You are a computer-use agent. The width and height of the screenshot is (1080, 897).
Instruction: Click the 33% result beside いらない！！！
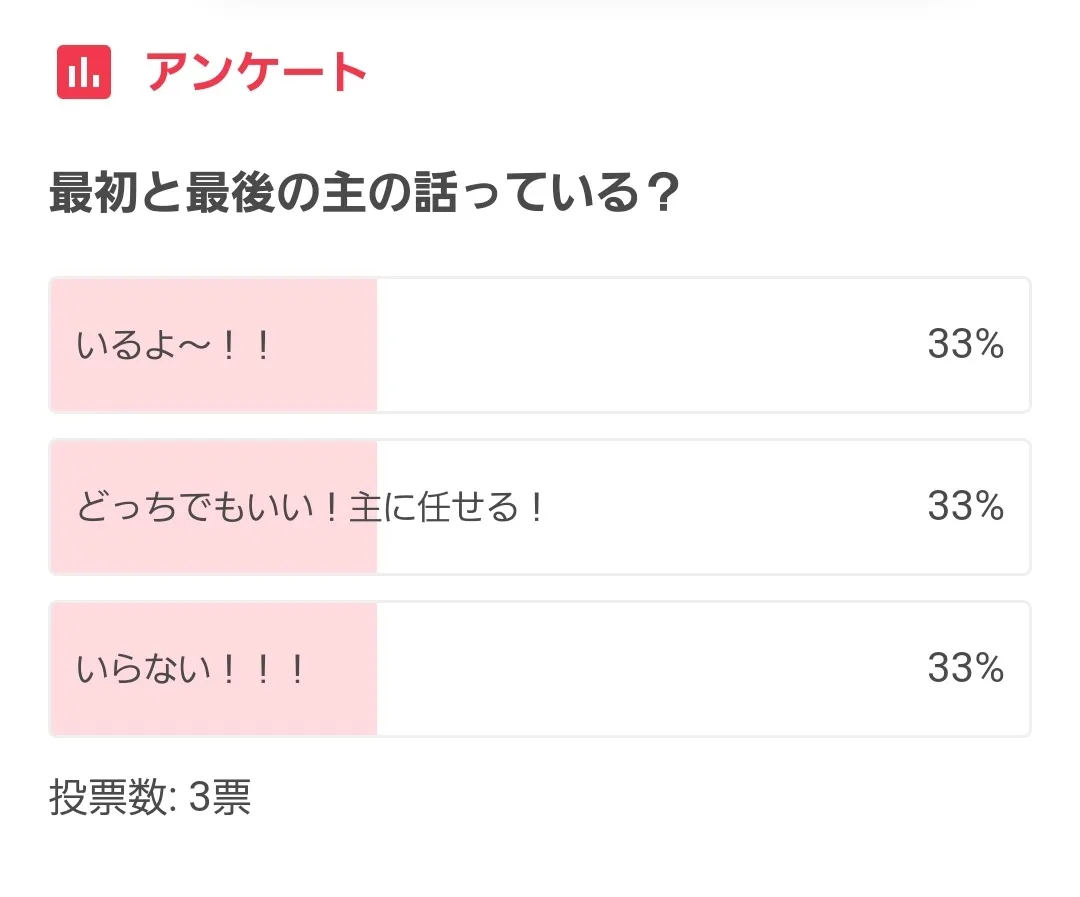point(965,668)
